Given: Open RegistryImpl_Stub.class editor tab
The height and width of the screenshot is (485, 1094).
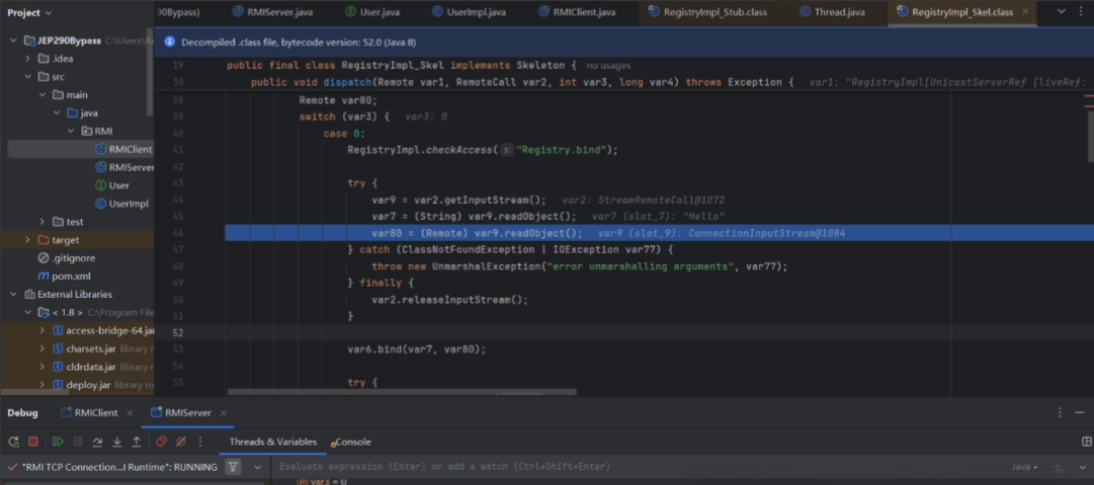Looking at the screenshot, I should (x=709, y=12).
